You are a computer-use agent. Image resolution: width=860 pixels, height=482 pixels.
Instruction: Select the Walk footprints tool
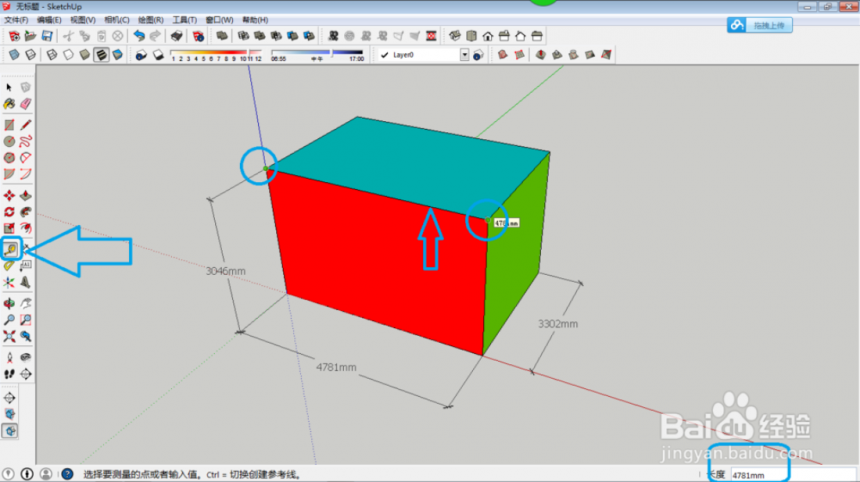pos(9,374)
